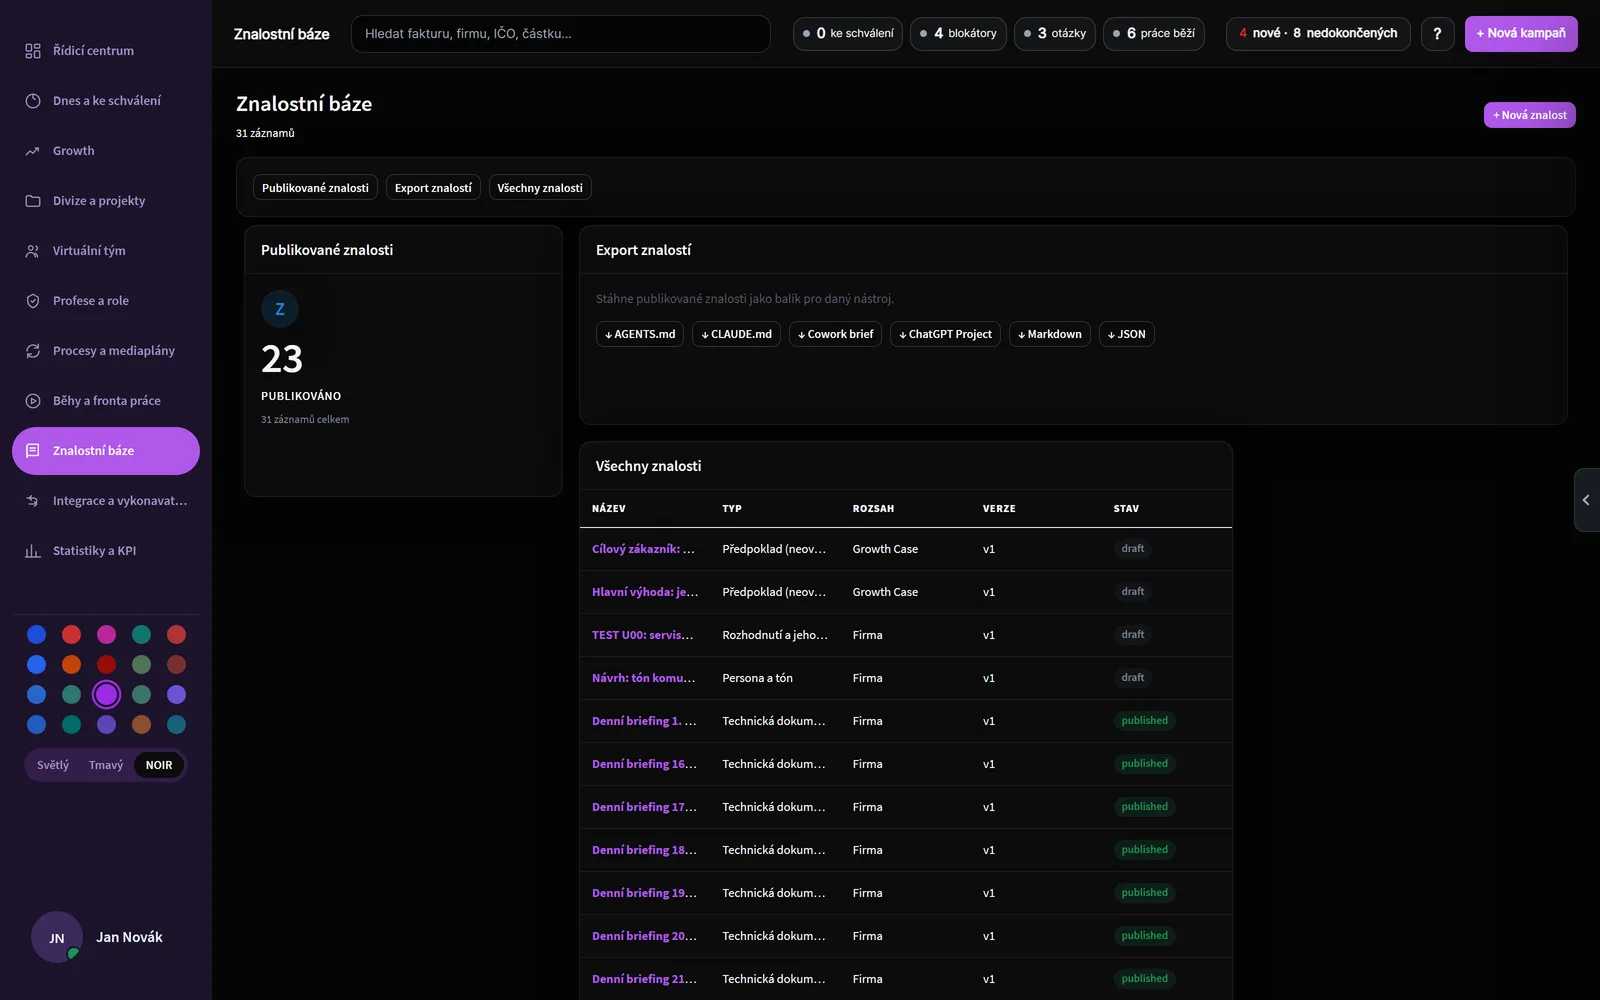Create entry with + Nová znalost
1600x1000 pixels.
(1530, 115)
